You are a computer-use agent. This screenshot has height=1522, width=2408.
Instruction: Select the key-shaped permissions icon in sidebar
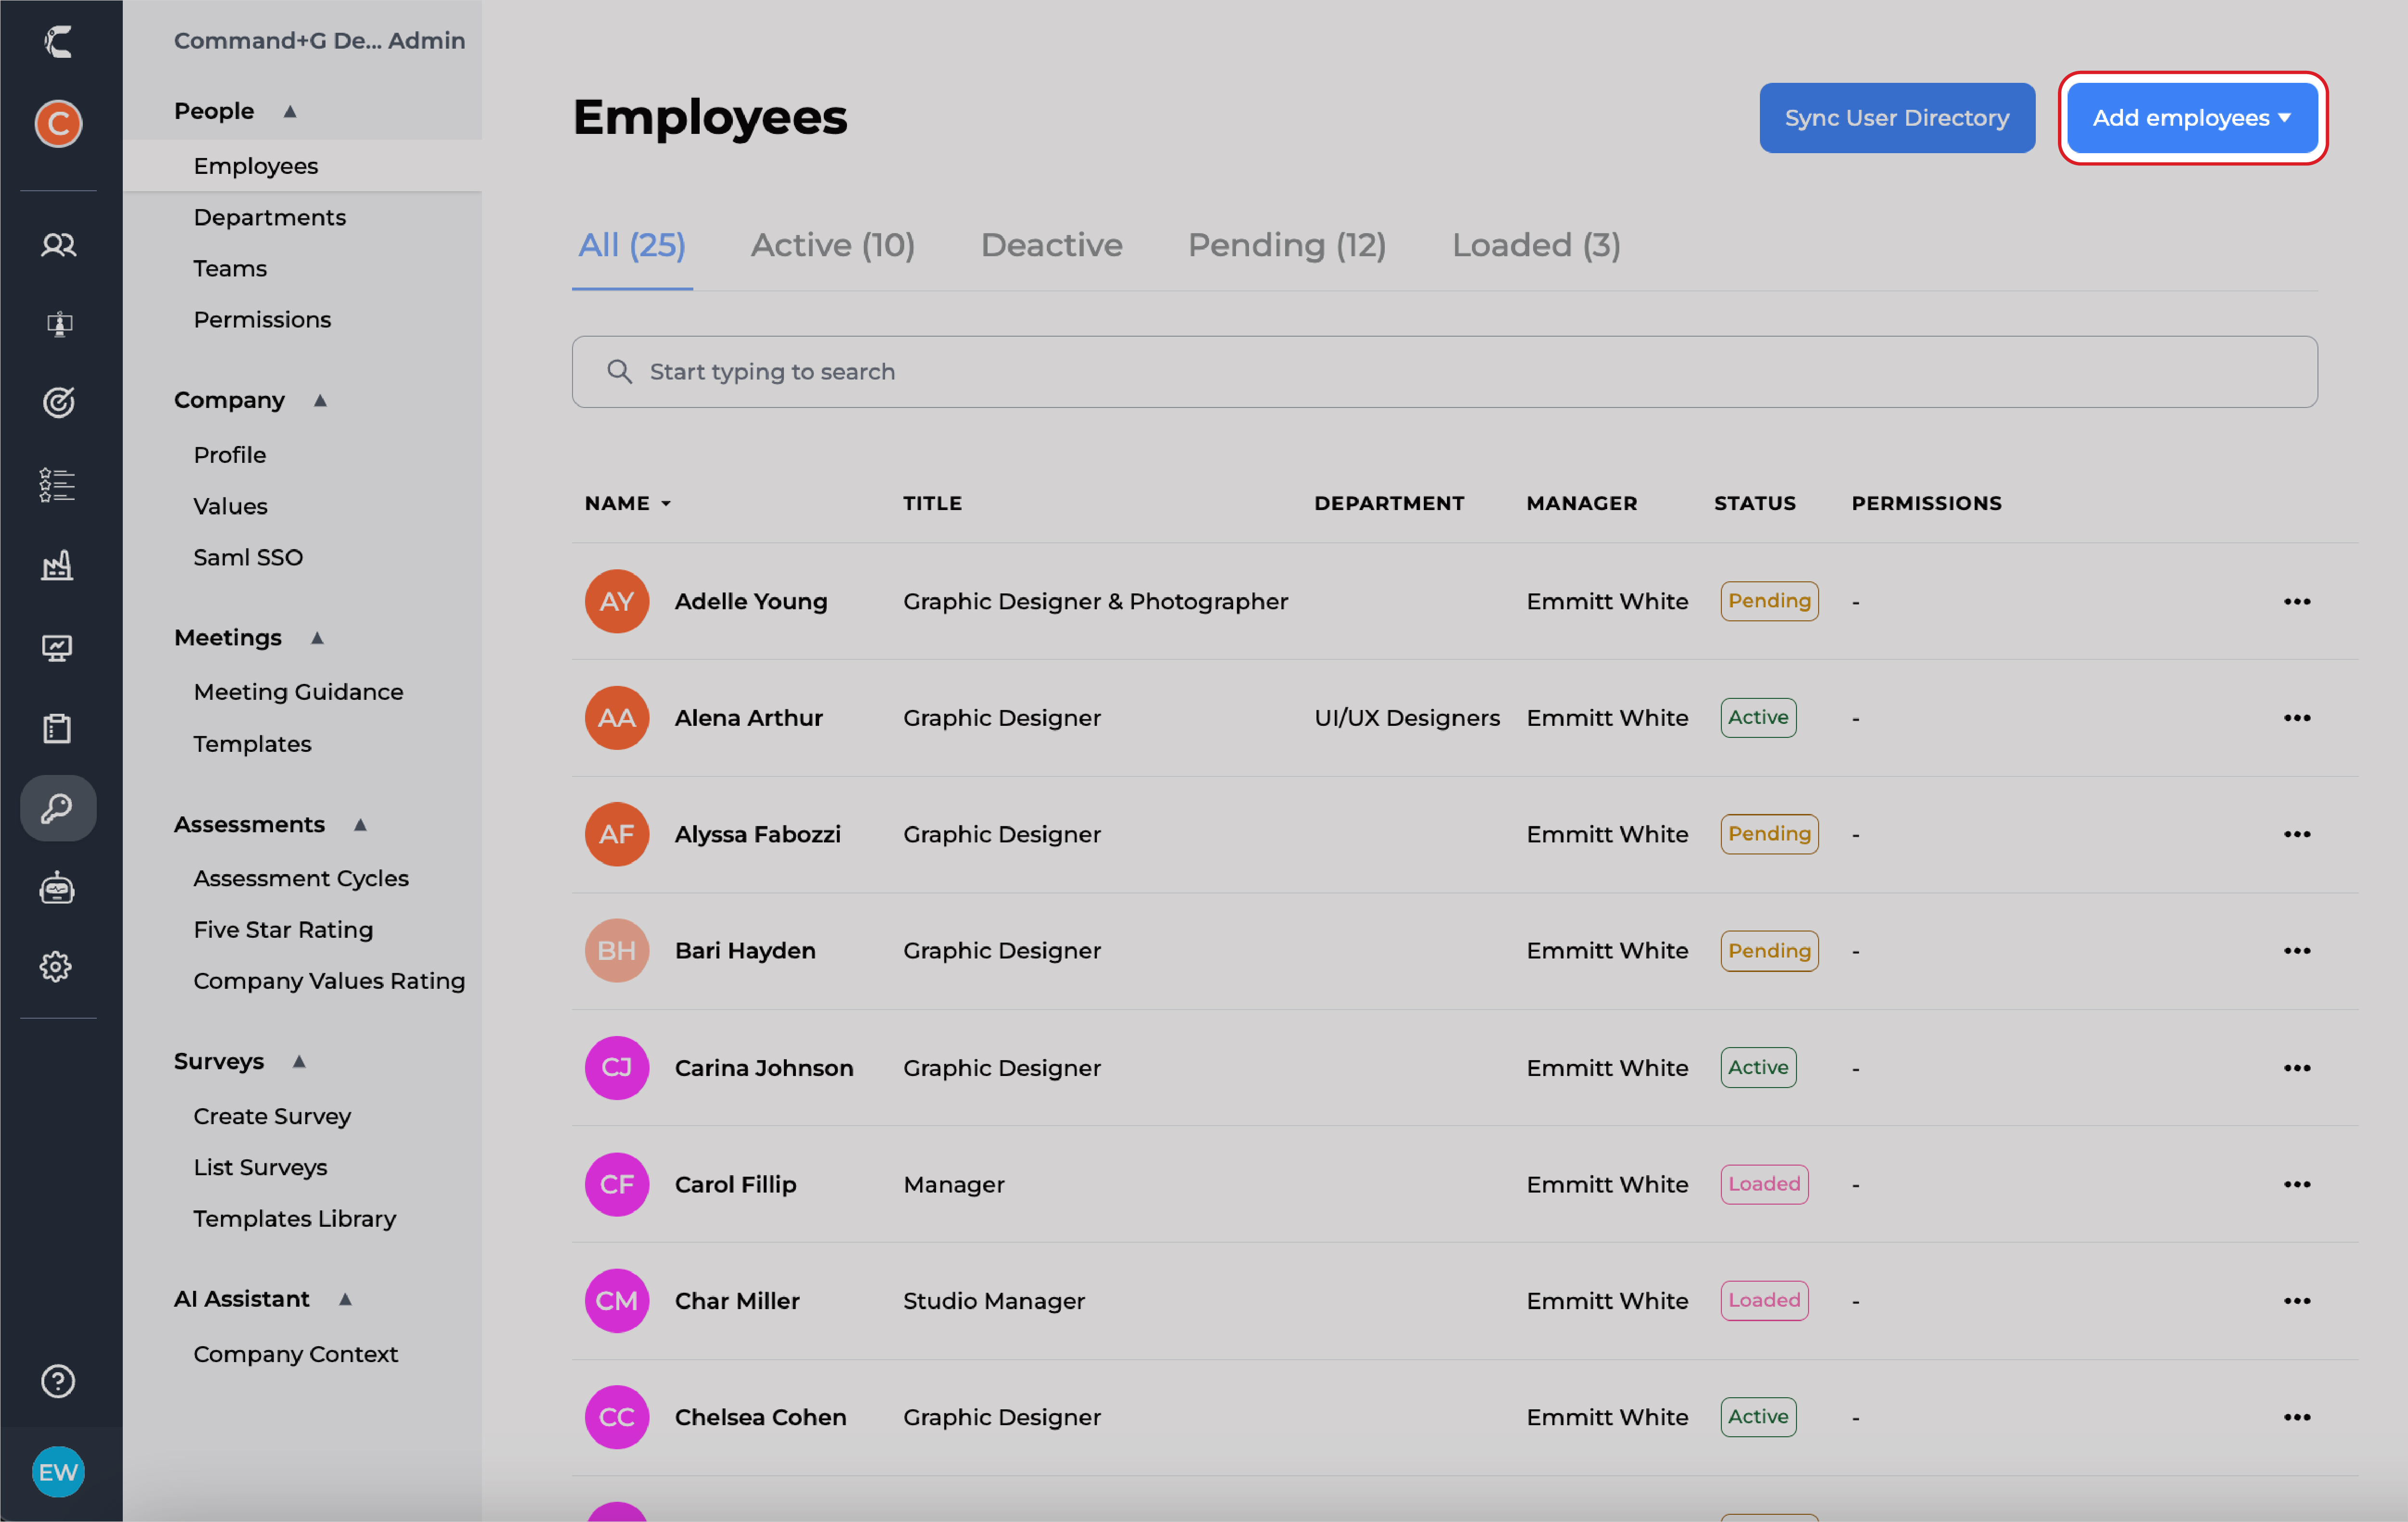57,808
